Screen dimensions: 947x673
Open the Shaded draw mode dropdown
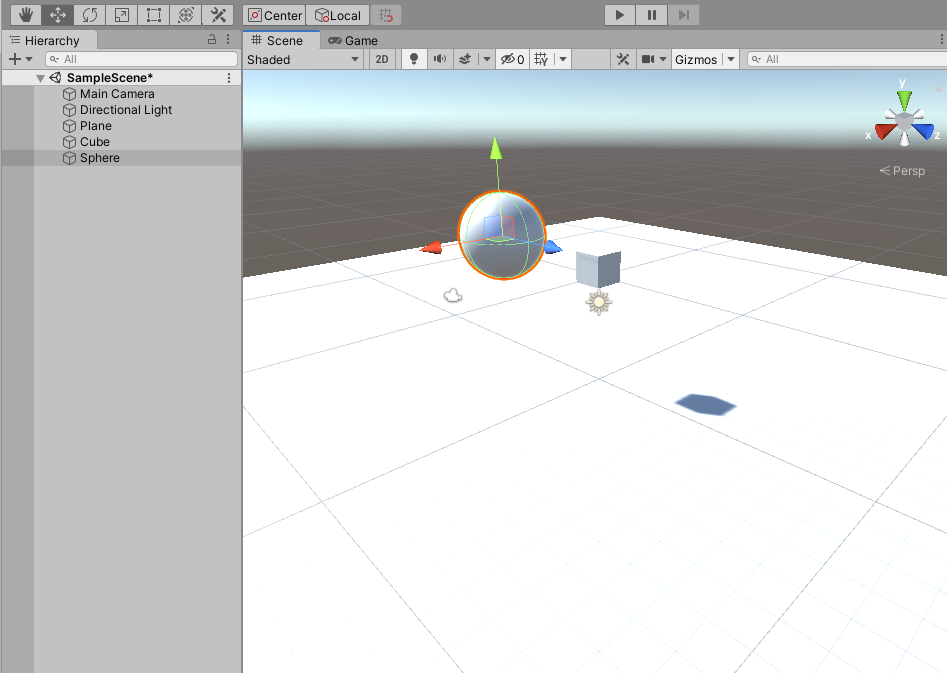(x=303, y=59)
